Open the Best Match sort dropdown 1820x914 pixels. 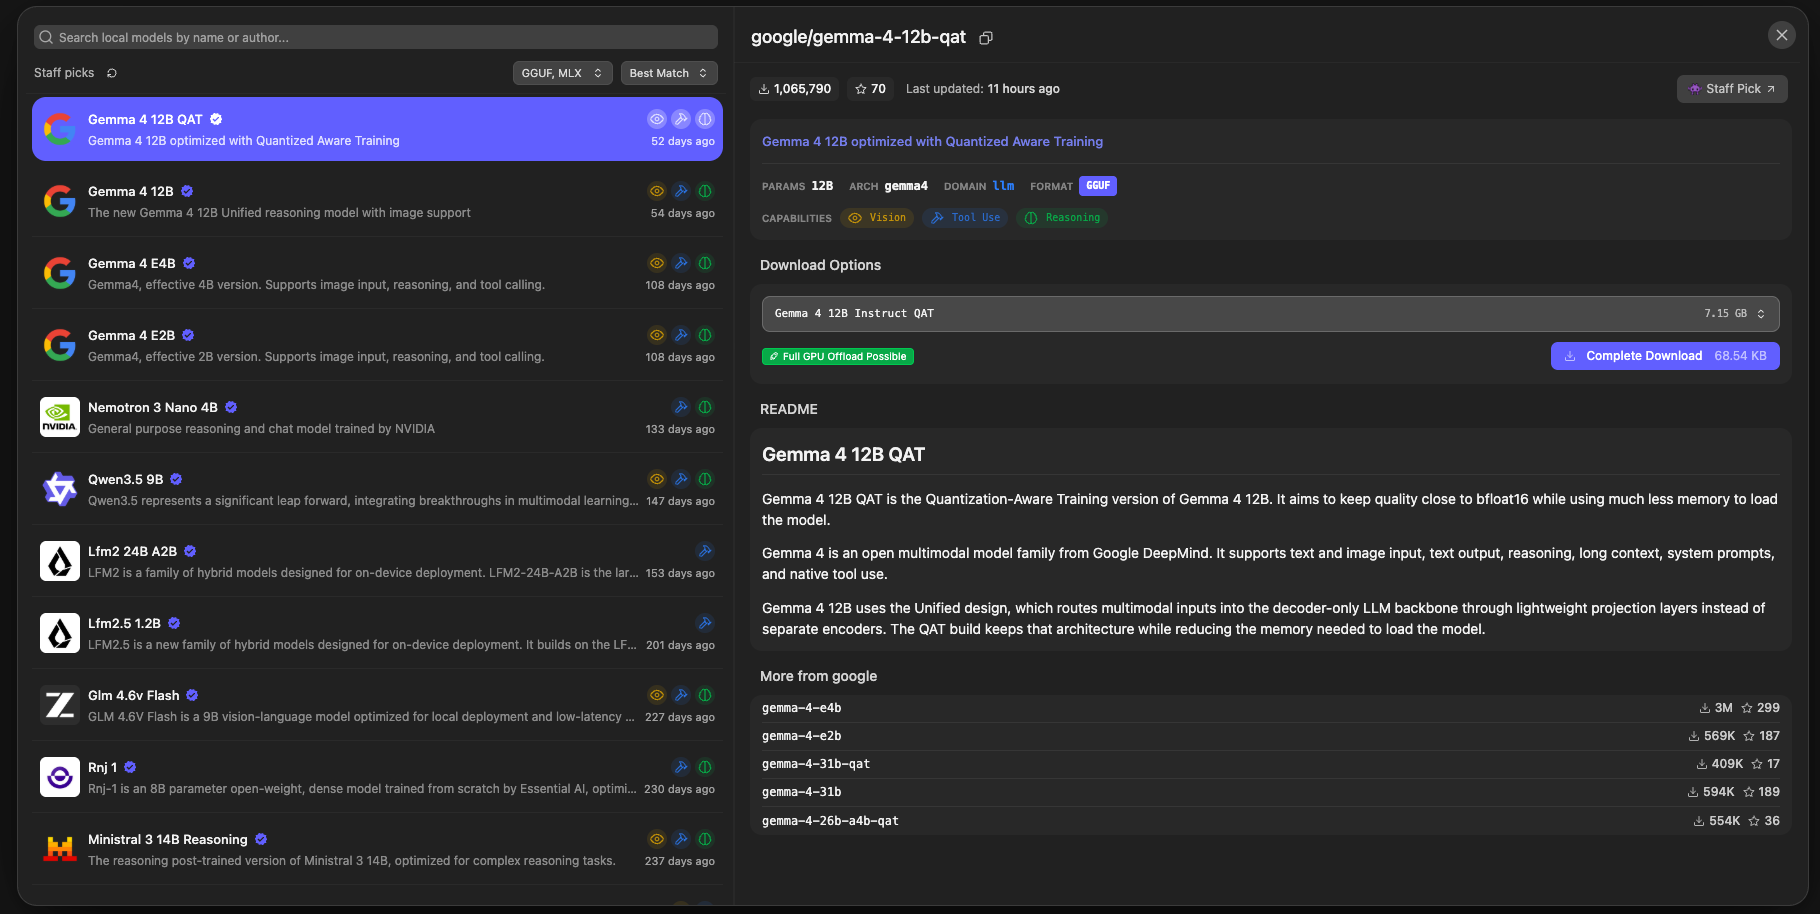click(669, 73)
